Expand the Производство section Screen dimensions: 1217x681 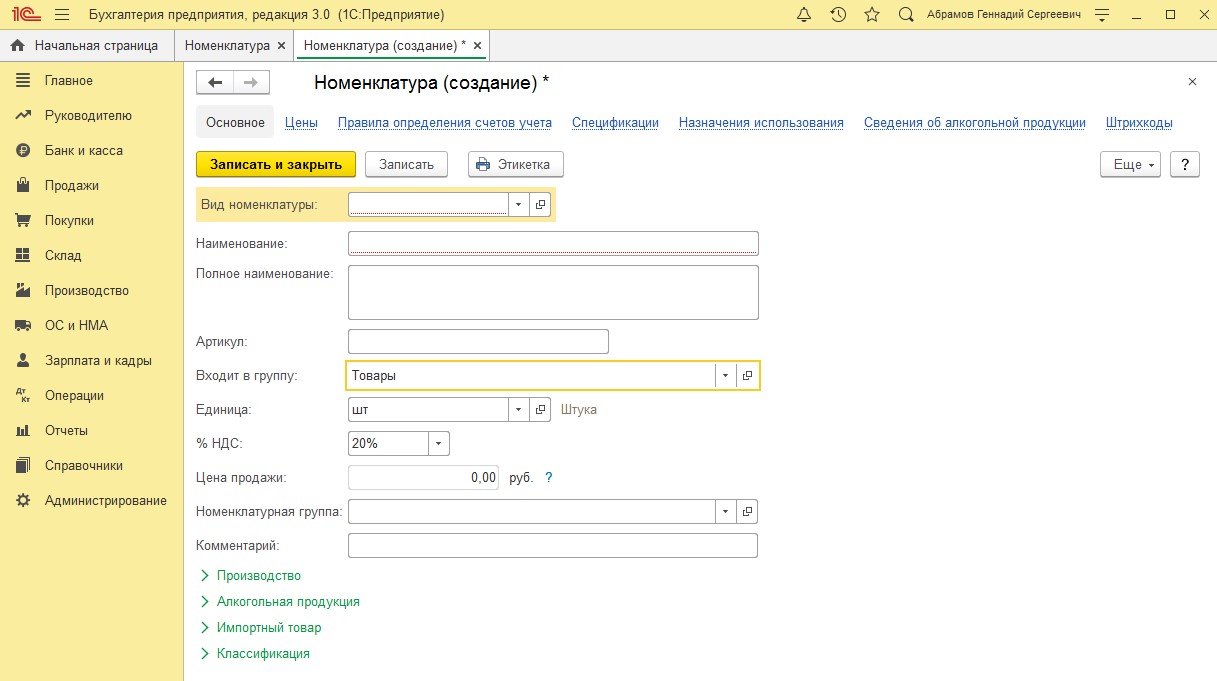[258, 576]
